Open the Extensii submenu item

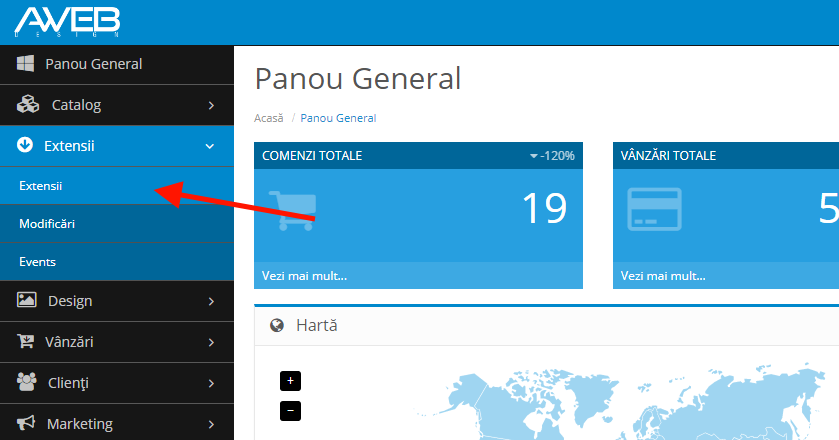click(41, 186)
